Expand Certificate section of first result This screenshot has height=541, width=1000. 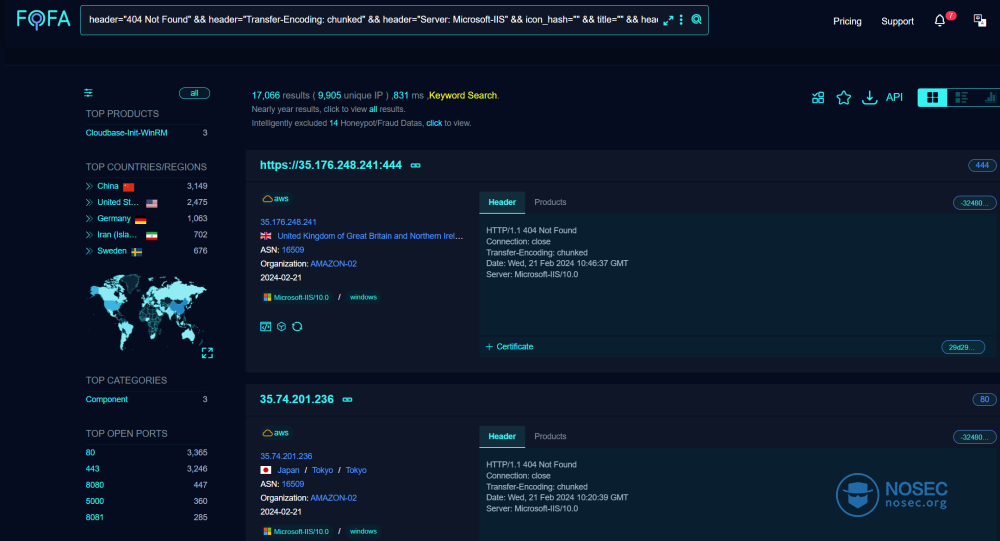(x=510, y=347)
